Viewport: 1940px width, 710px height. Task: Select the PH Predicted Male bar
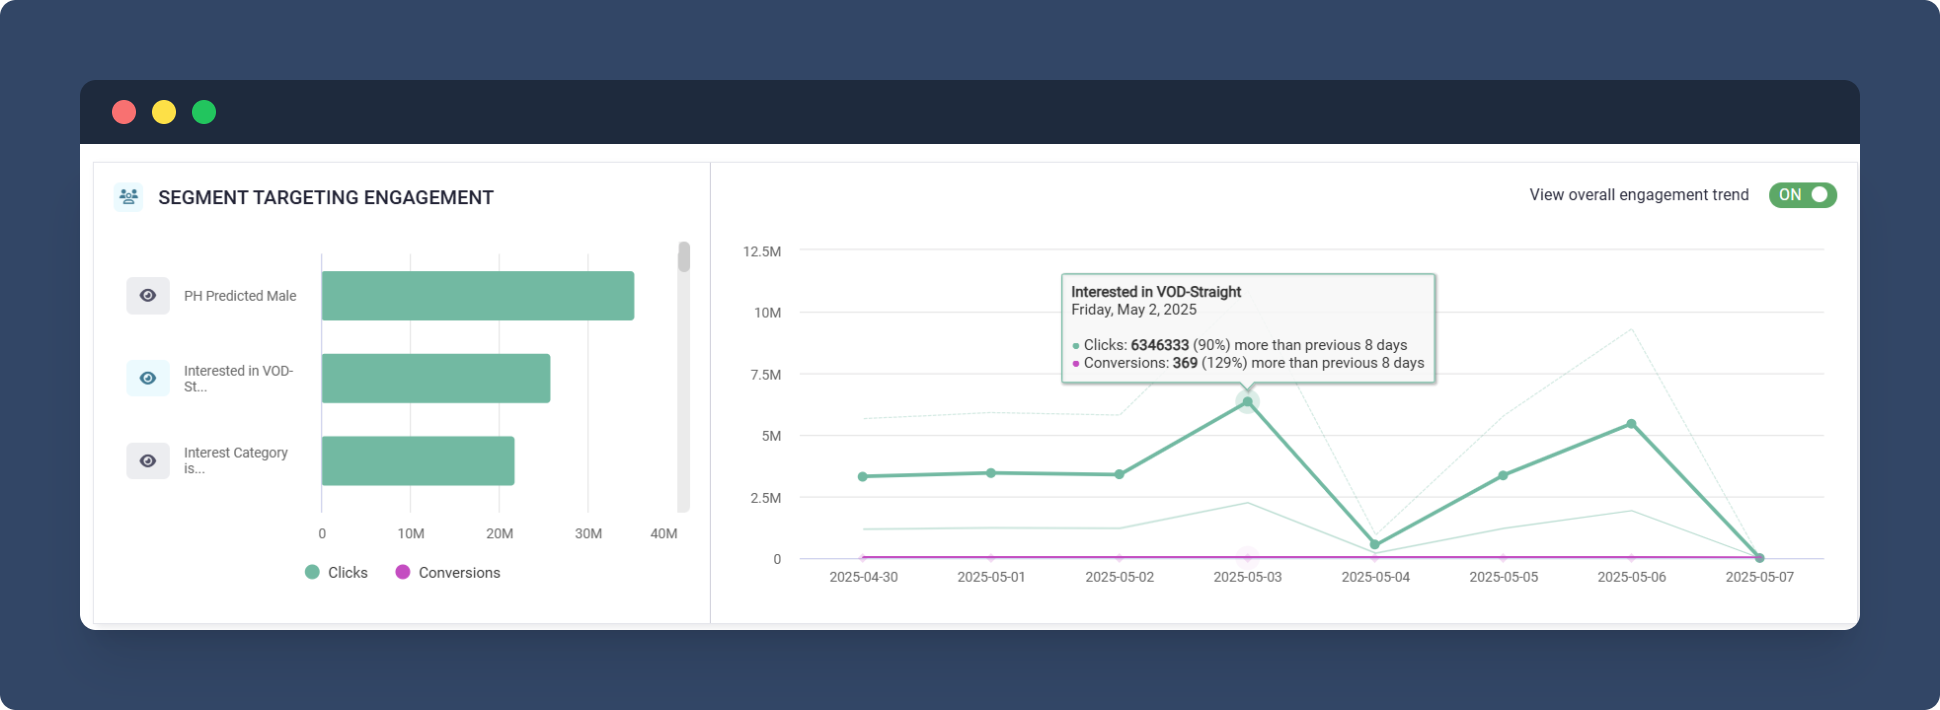pos(477,296)
